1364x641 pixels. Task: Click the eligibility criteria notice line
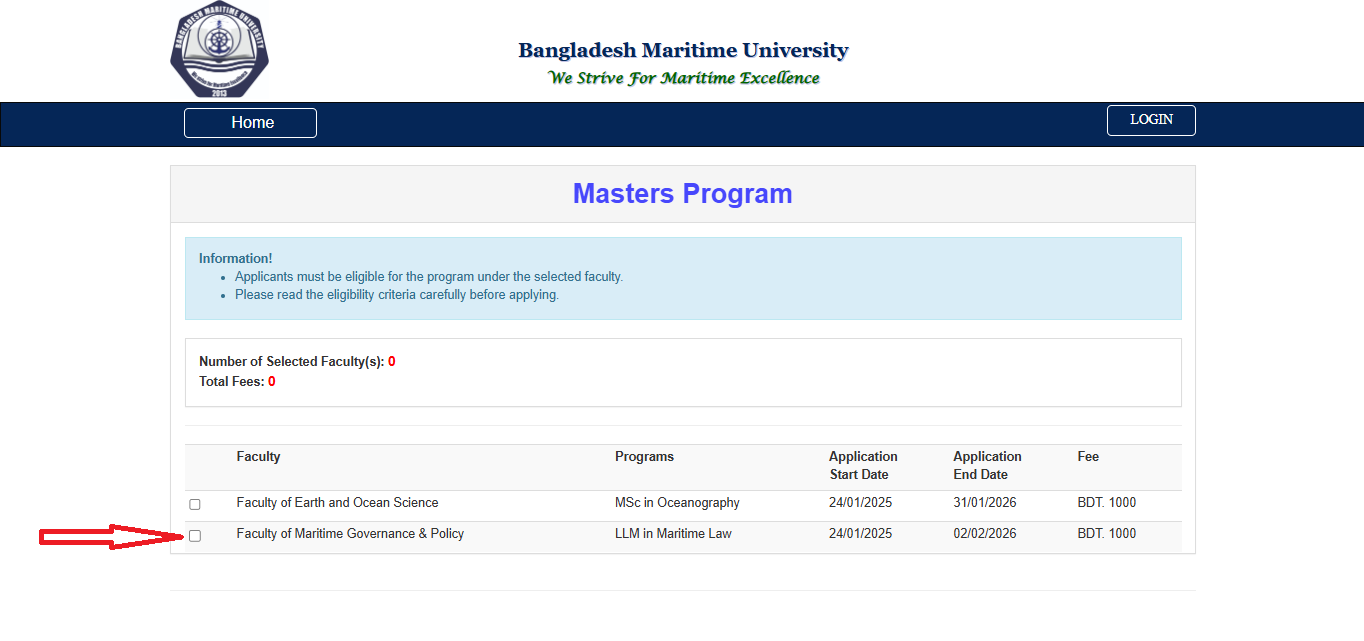click(396, 295)
